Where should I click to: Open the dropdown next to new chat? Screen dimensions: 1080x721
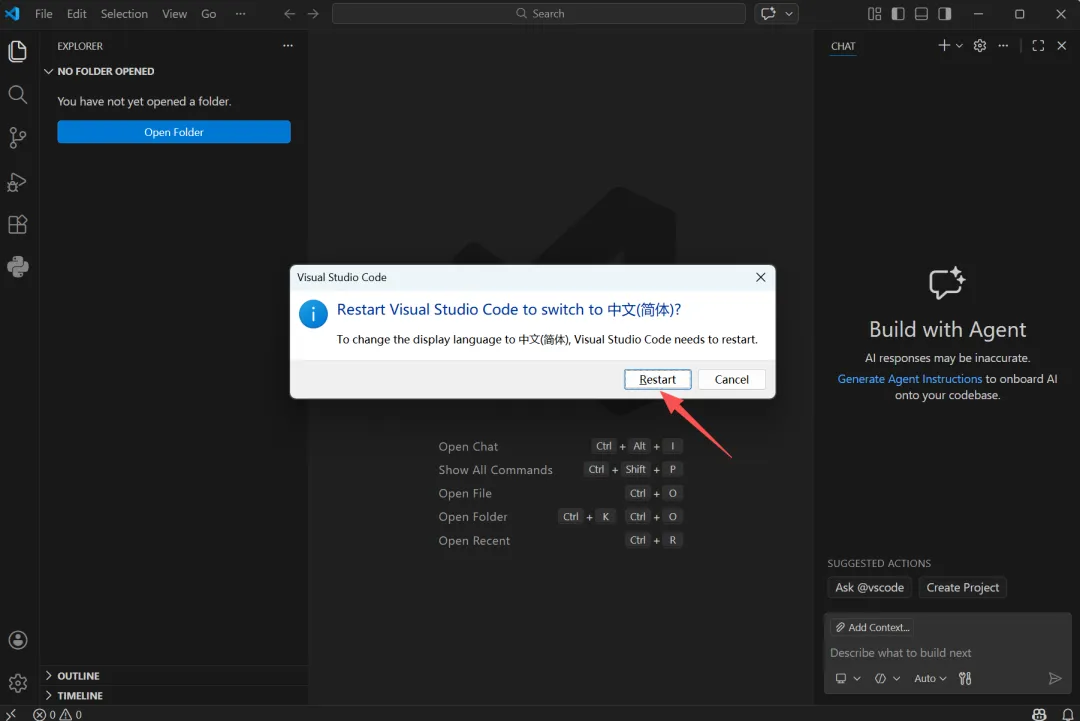(959, 46)
